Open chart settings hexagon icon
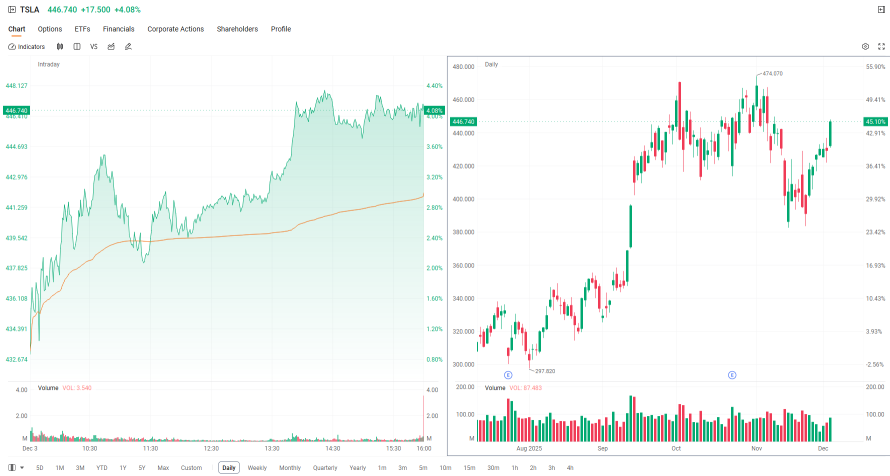The height and width of the screenshot is (476, 890). (865, 47)
